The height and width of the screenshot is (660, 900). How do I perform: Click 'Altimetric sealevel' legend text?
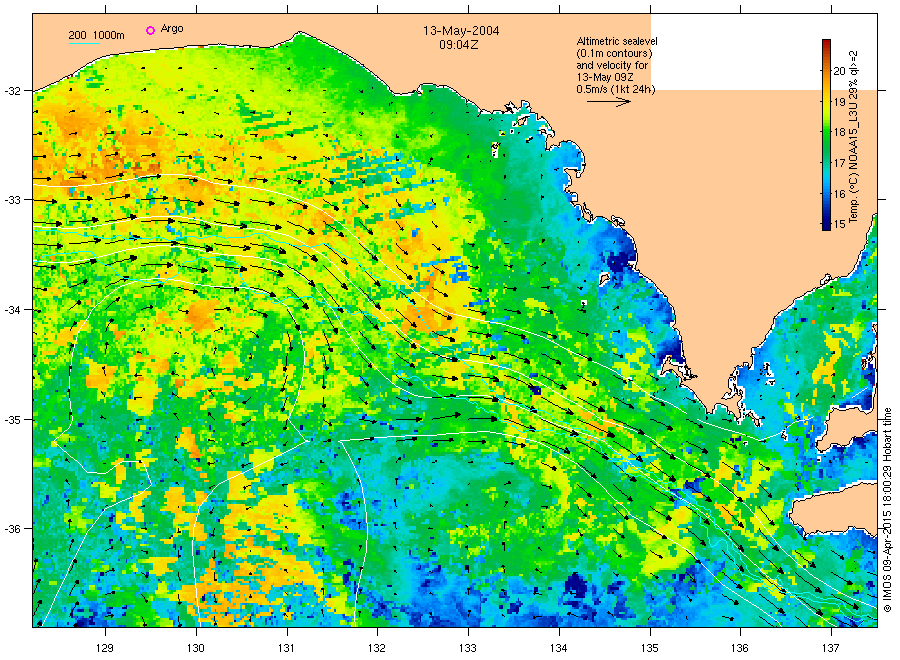coord(617,41)
